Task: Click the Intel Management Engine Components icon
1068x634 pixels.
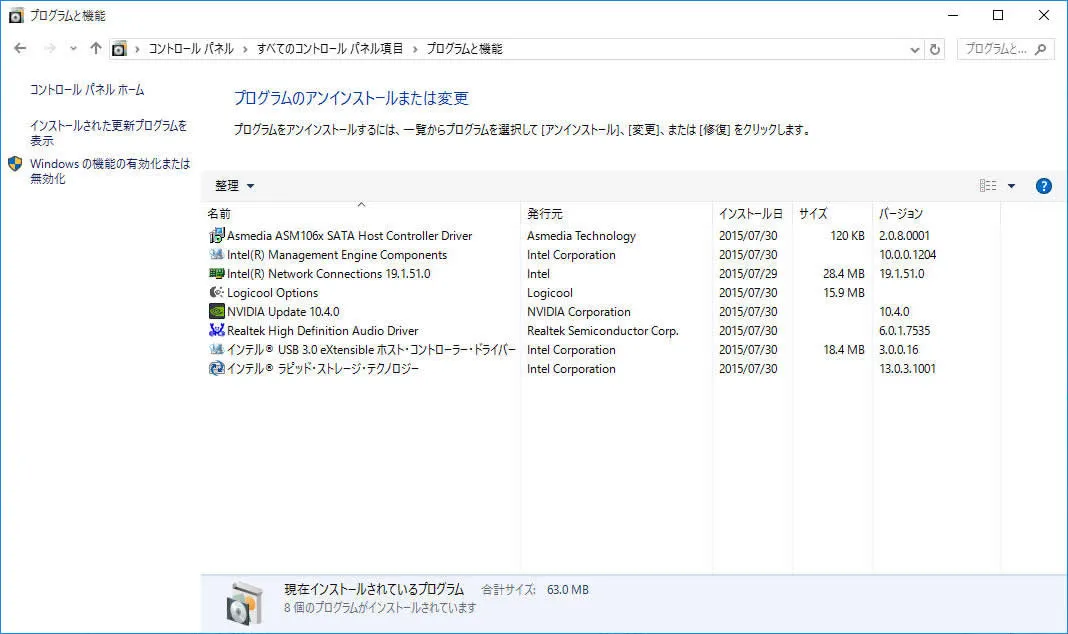Action: click(216, 255)
